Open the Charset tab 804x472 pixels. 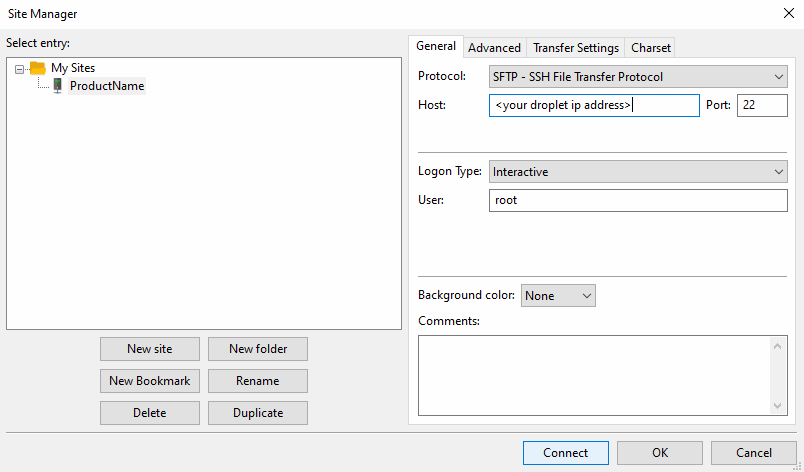[651, 48]
